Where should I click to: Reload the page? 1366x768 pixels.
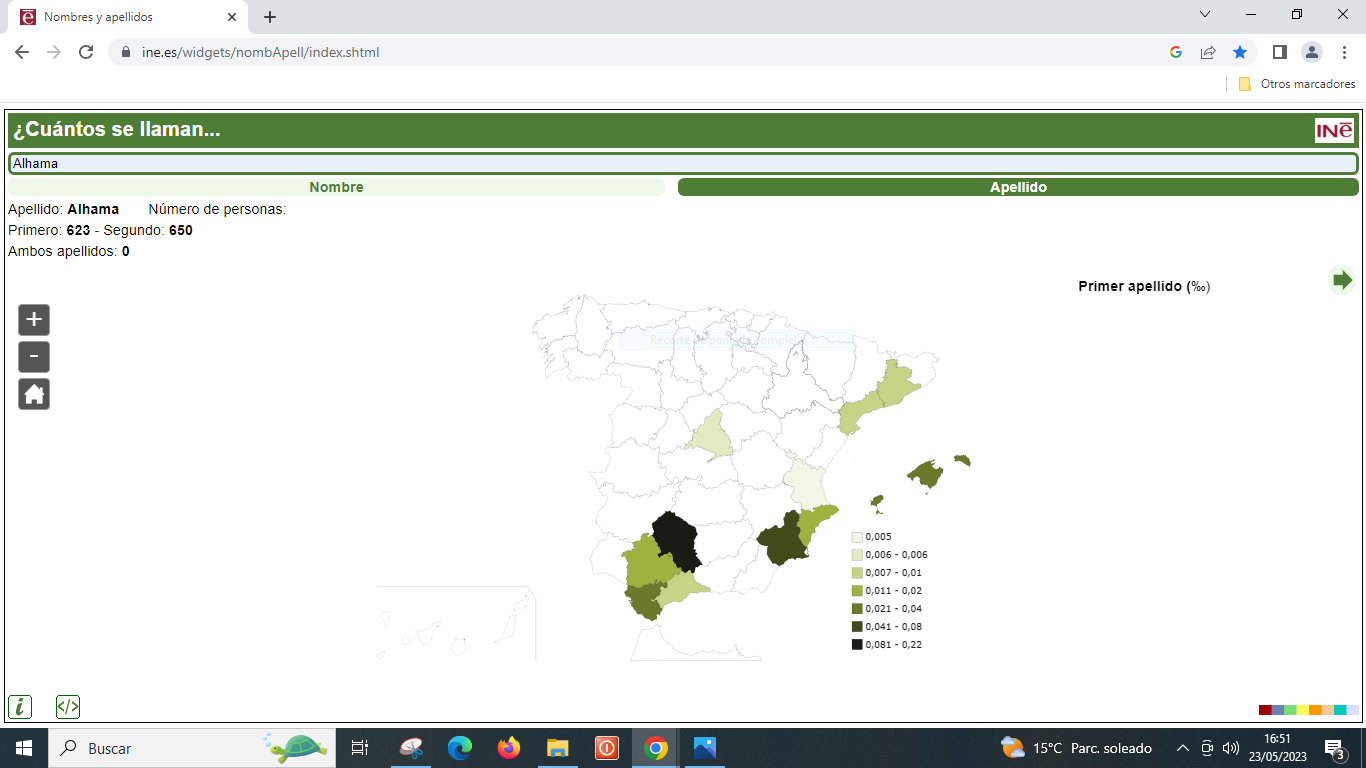coord(86,52)
